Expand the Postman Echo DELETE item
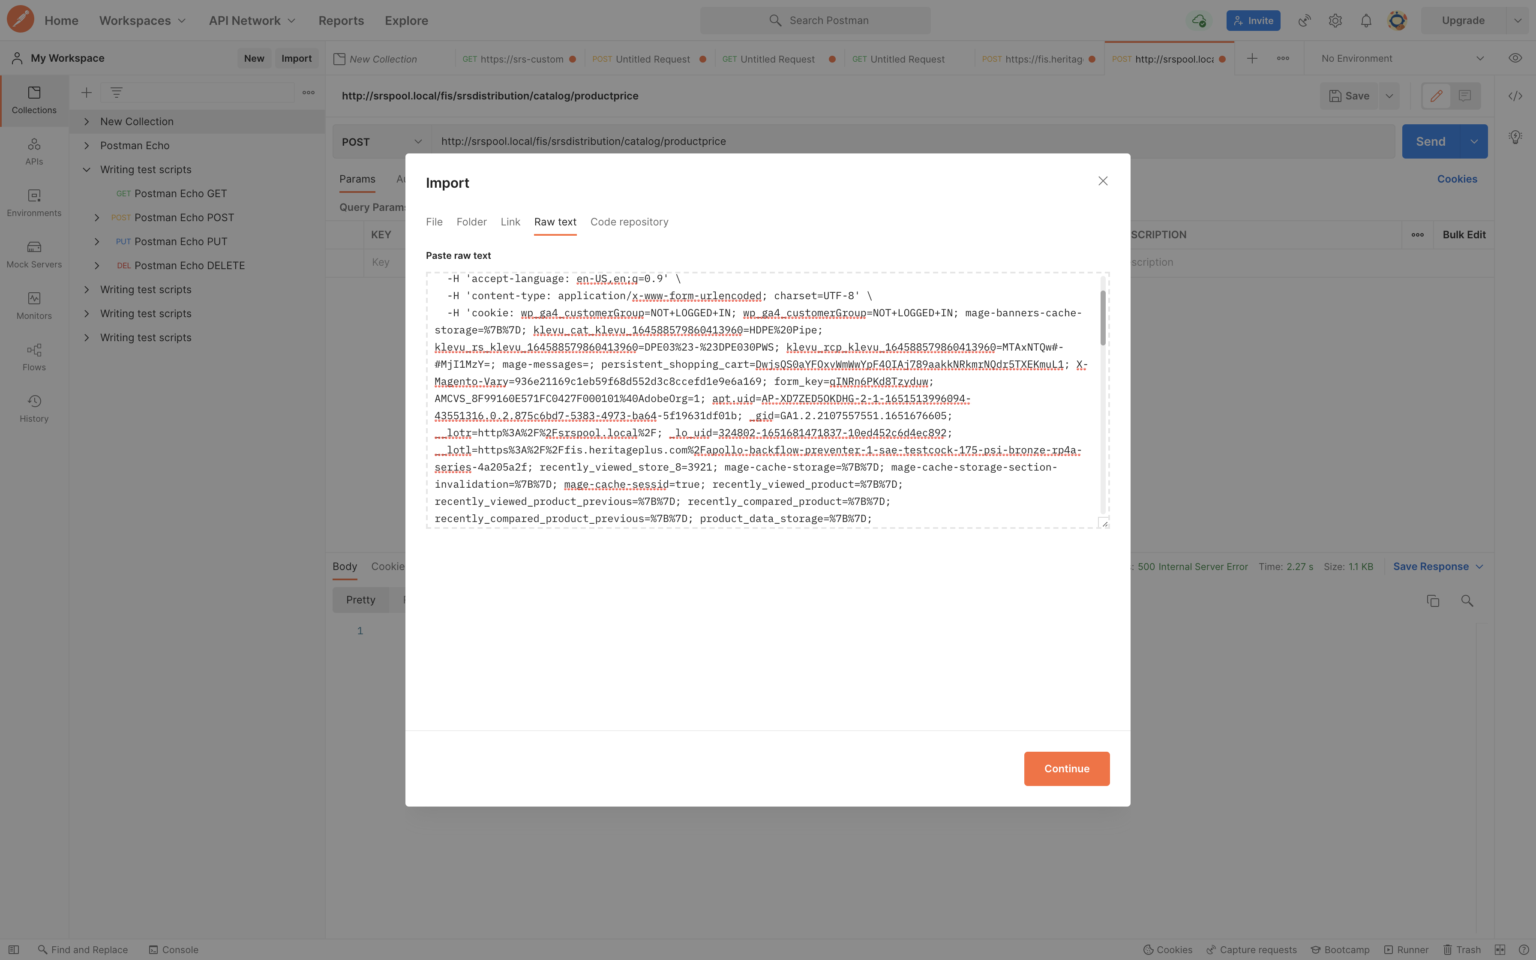 tap(97, 265)
